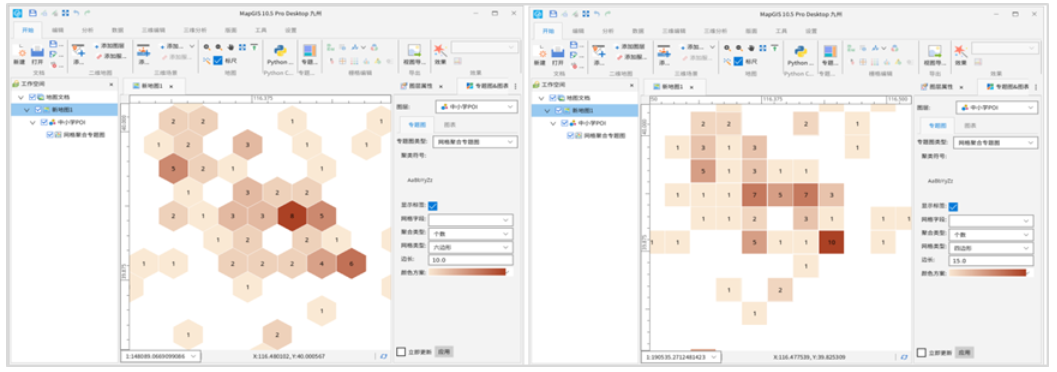Image resolution: width=1057 pixels, height=372 pixels.
Task: Click the thematic map 专题 icon in left window
Action: click(309, 54)
